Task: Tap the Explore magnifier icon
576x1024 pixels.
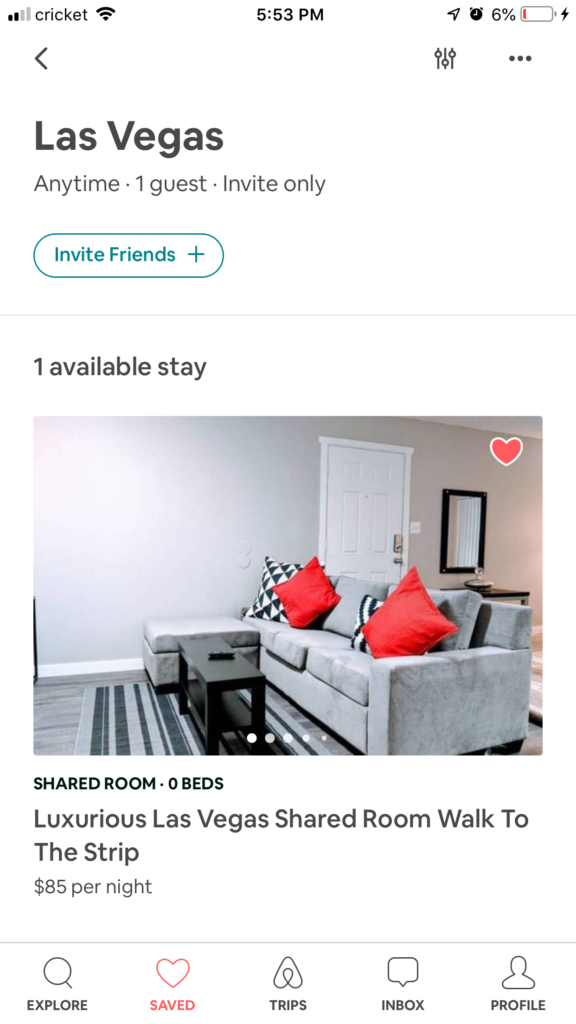Action: click(x=57, y=973)
